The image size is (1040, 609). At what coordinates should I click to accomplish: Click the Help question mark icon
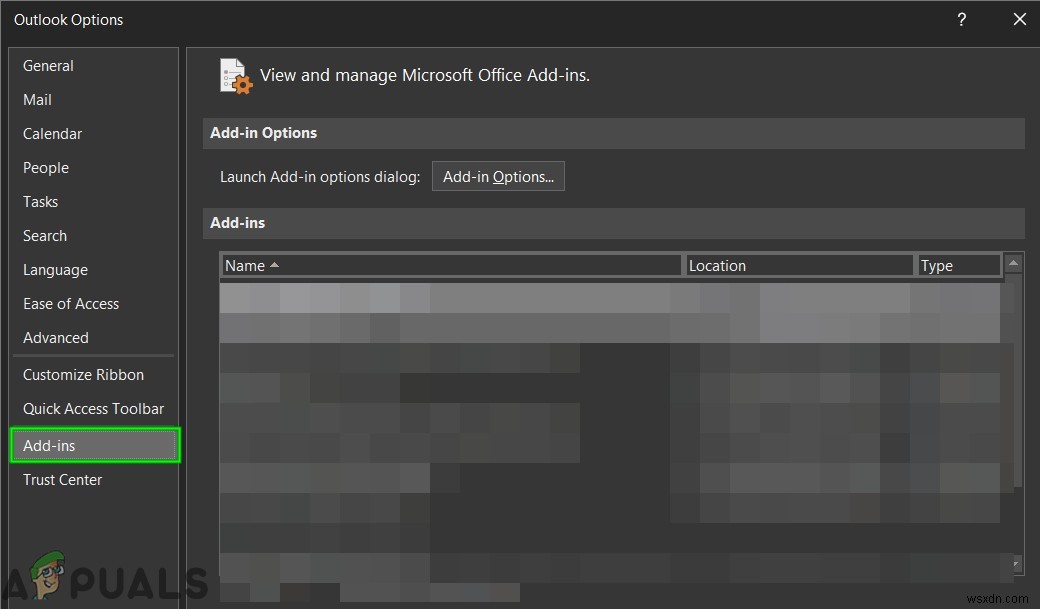(x=961, y=19)
